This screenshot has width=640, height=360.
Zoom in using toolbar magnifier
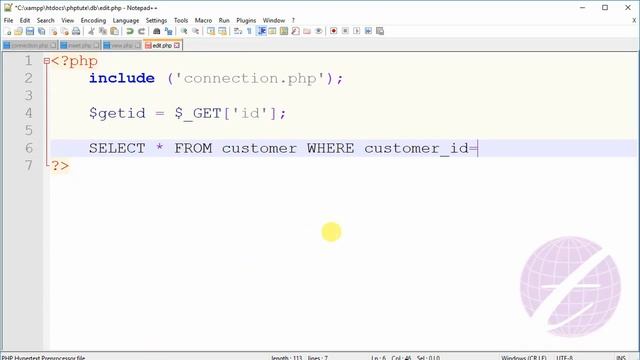point(184,31)
